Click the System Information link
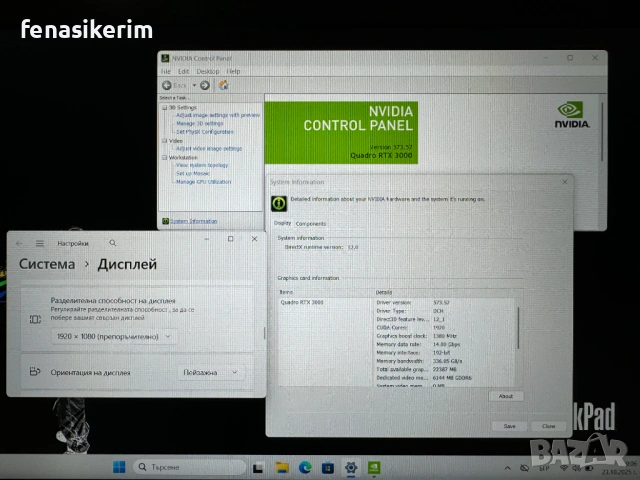 [x=193, y=221]
